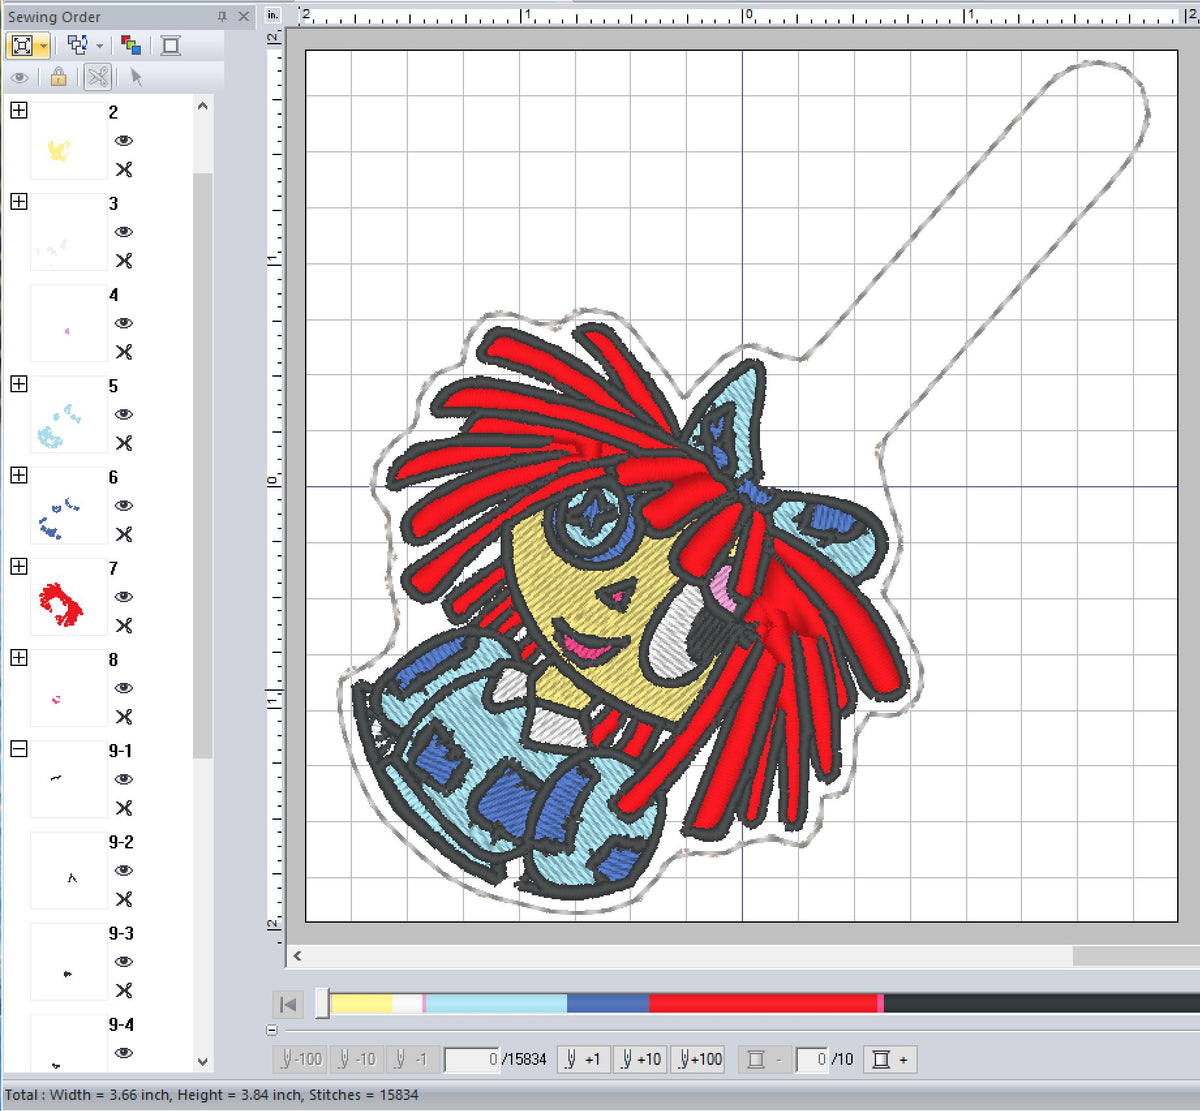Click the scissors trim icon for step 3
The width and height of the screenshot is (1200, 1111).
click(x=124, y=261)
